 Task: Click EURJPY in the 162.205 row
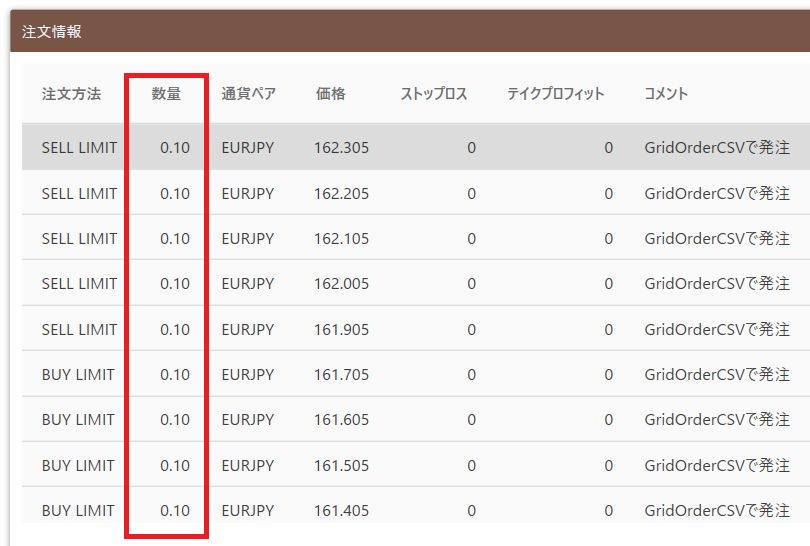click(248, 194)
